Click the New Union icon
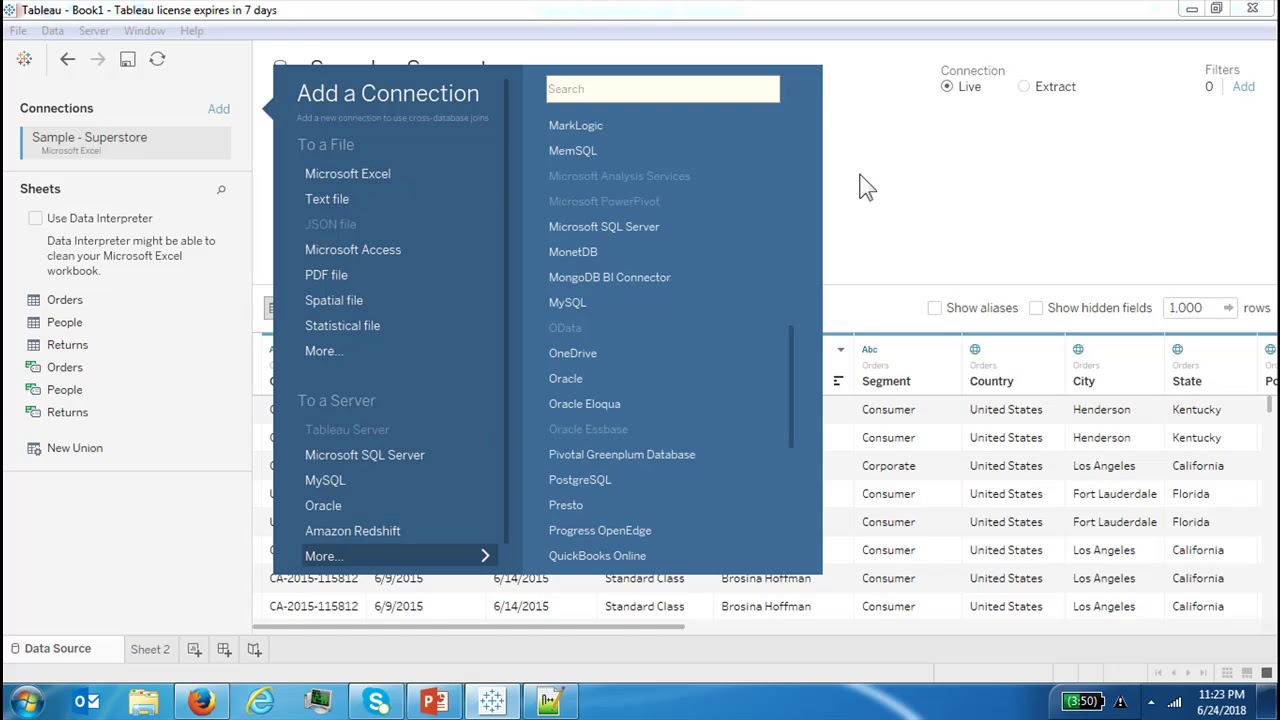Viewport: 1280px width, 720px height. point(34,448)
